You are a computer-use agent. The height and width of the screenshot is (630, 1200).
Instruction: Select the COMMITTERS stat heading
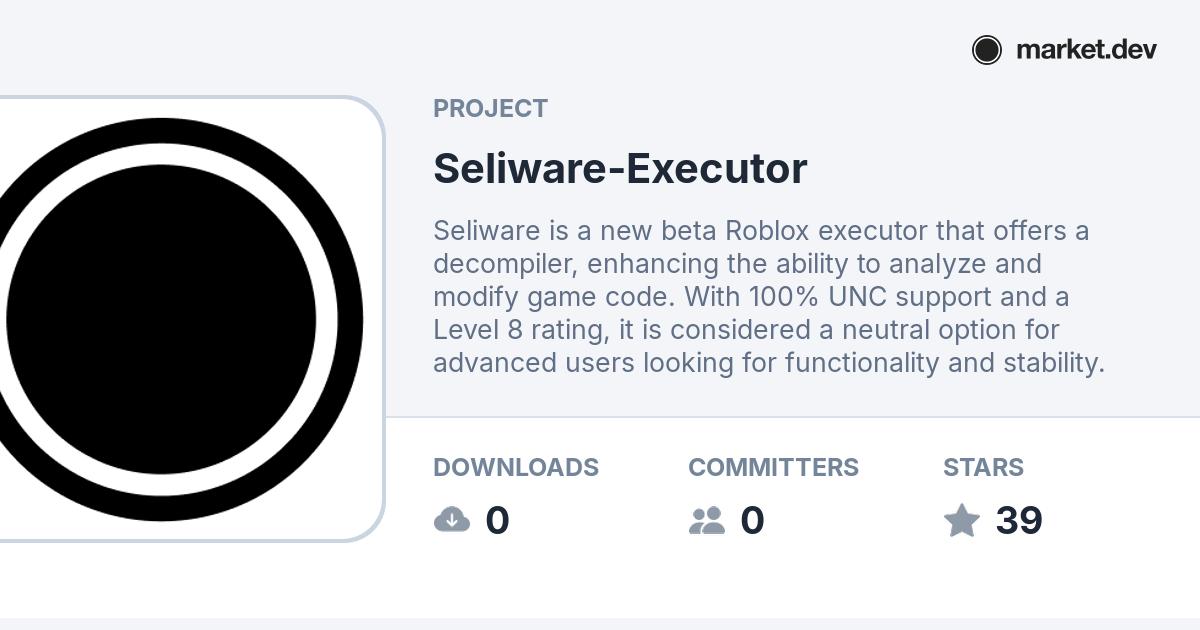click(773, 467)
